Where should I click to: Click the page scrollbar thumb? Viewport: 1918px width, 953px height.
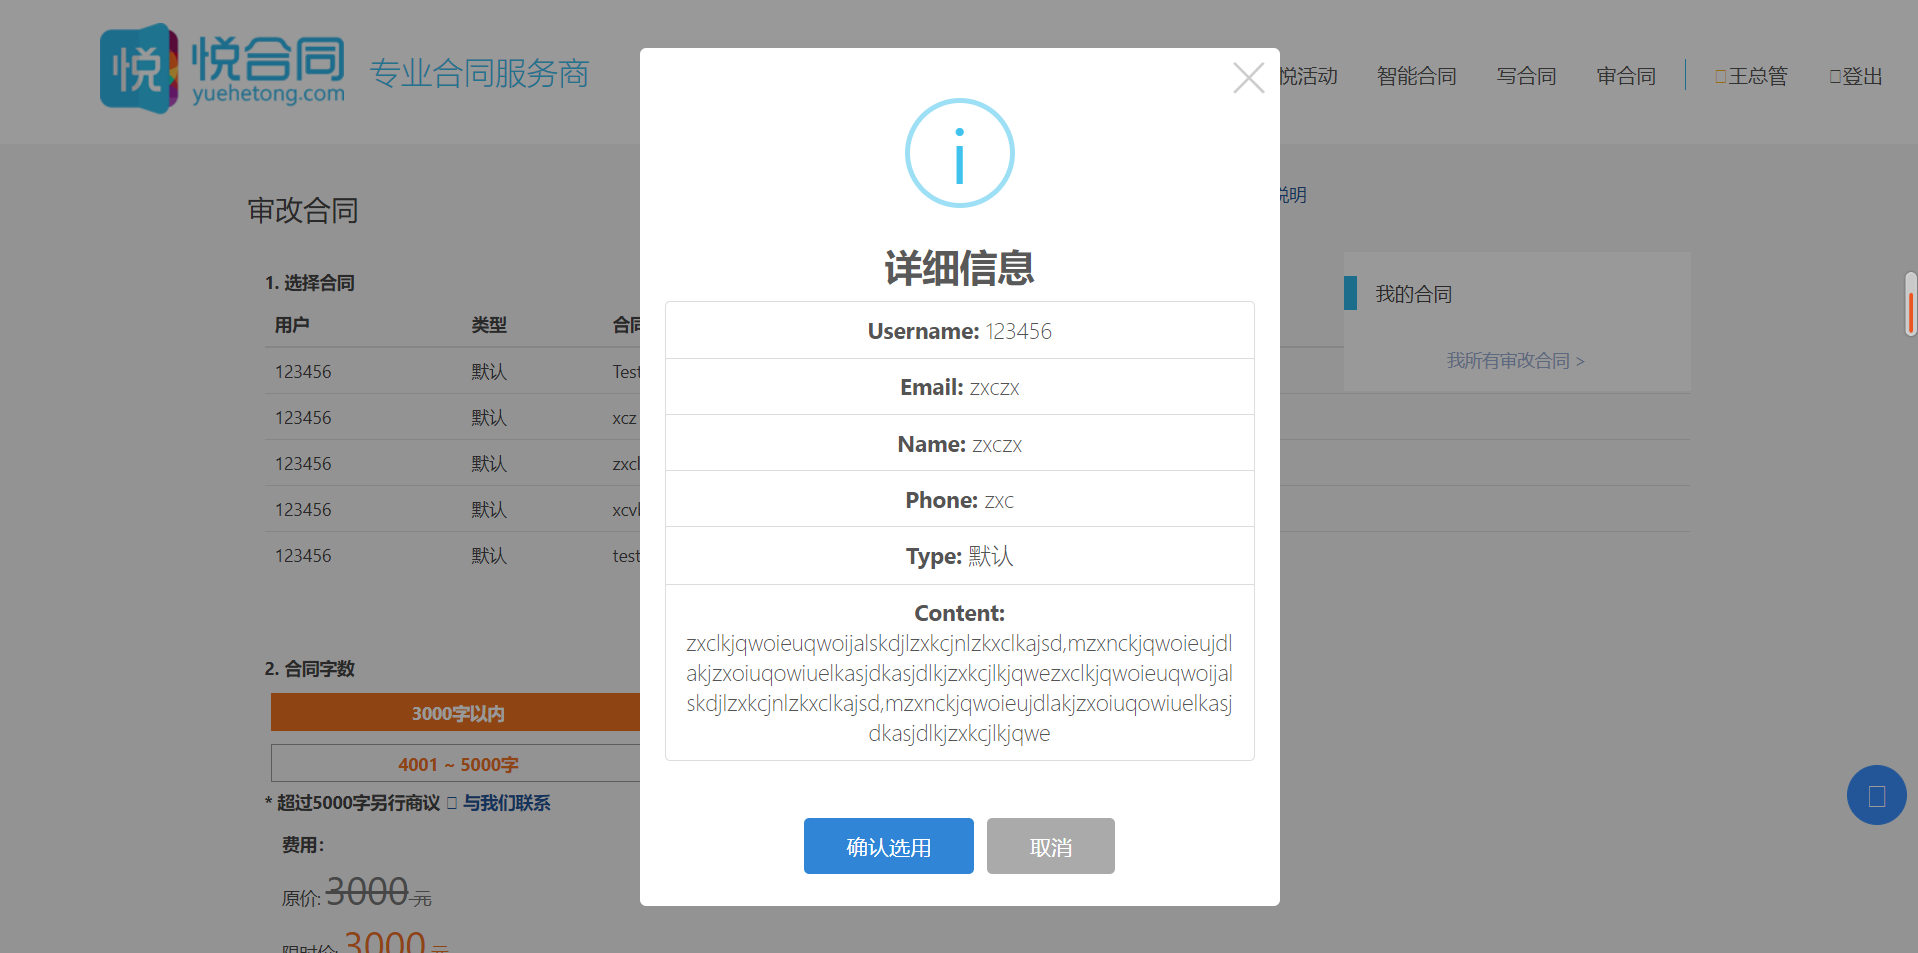(x=1911, y=304)
